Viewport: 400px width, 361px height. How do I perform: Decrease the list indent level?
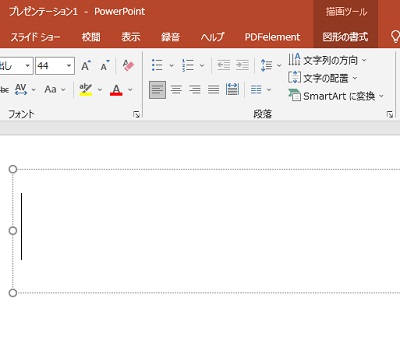pyautogui.click(x=224, y=65)
